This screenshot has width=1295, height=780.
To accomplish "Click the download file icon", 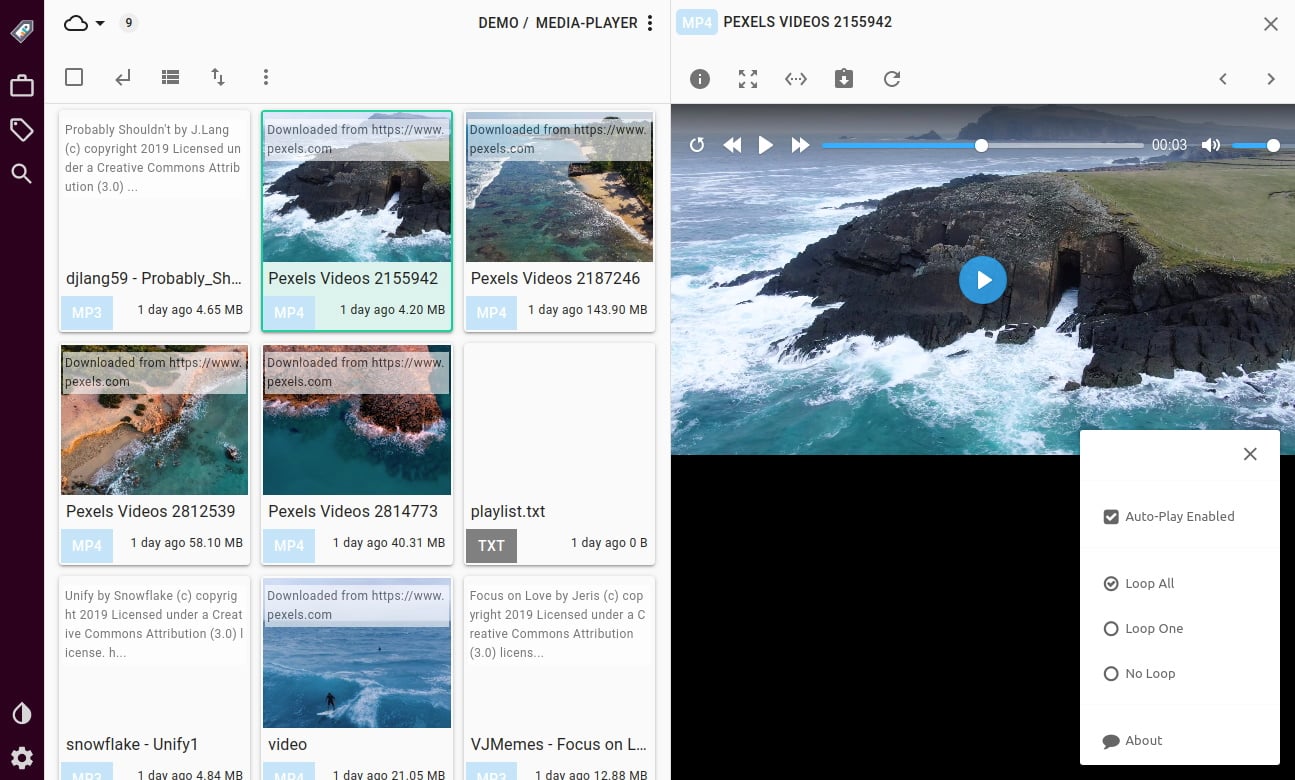I will [844, 79].
